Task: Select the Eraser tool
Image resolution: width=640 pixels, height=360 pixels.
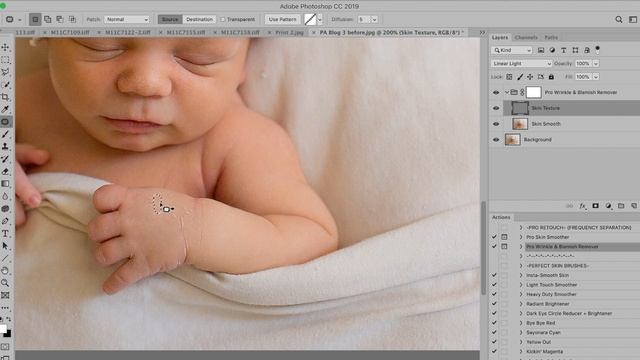Action: click(x=5, y=171)
